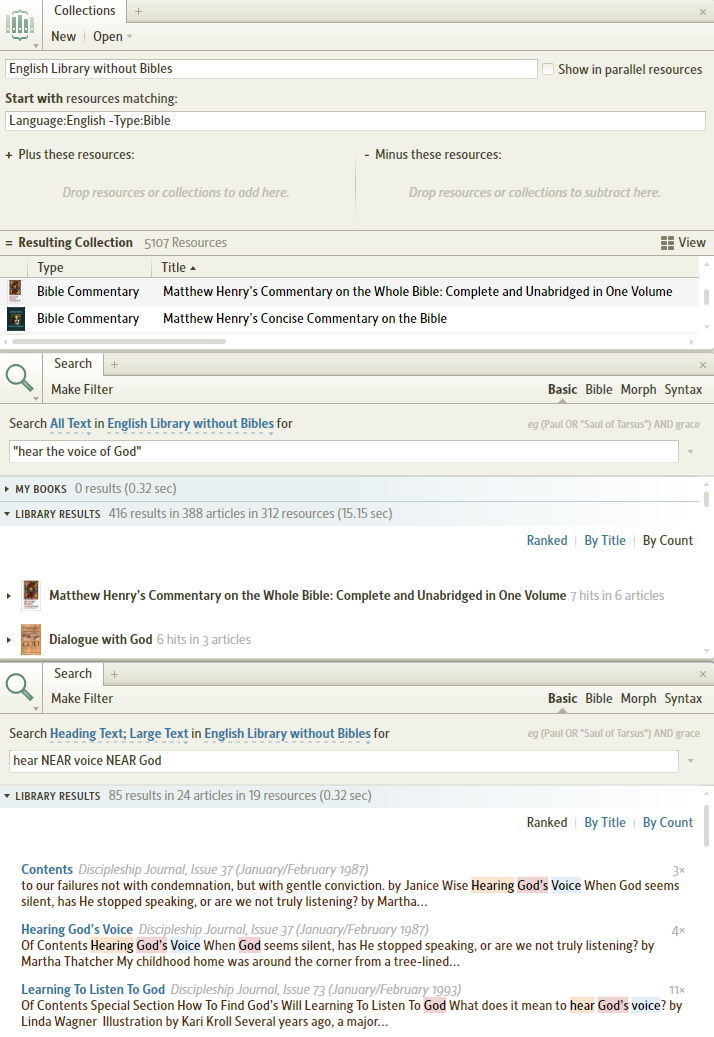Change the English Library without Bibles scope in the second search
Screen dimensions: 714x1037
click(x=288, y=733)
